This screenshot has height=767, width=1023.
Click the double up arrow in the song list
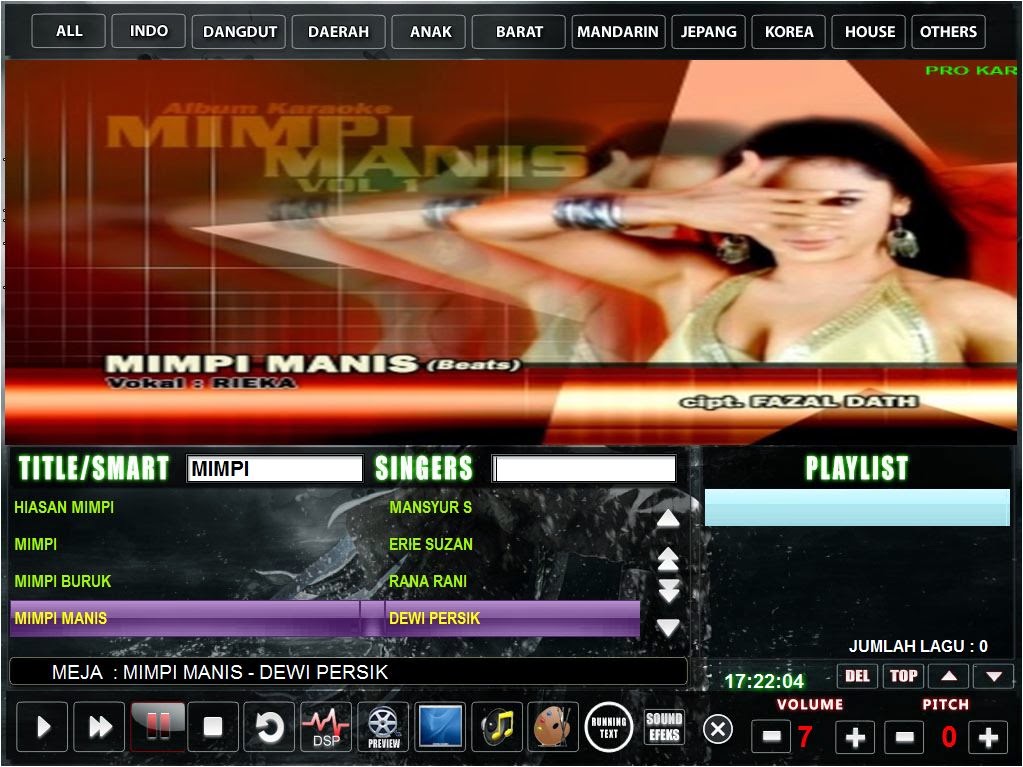(667, 559)
